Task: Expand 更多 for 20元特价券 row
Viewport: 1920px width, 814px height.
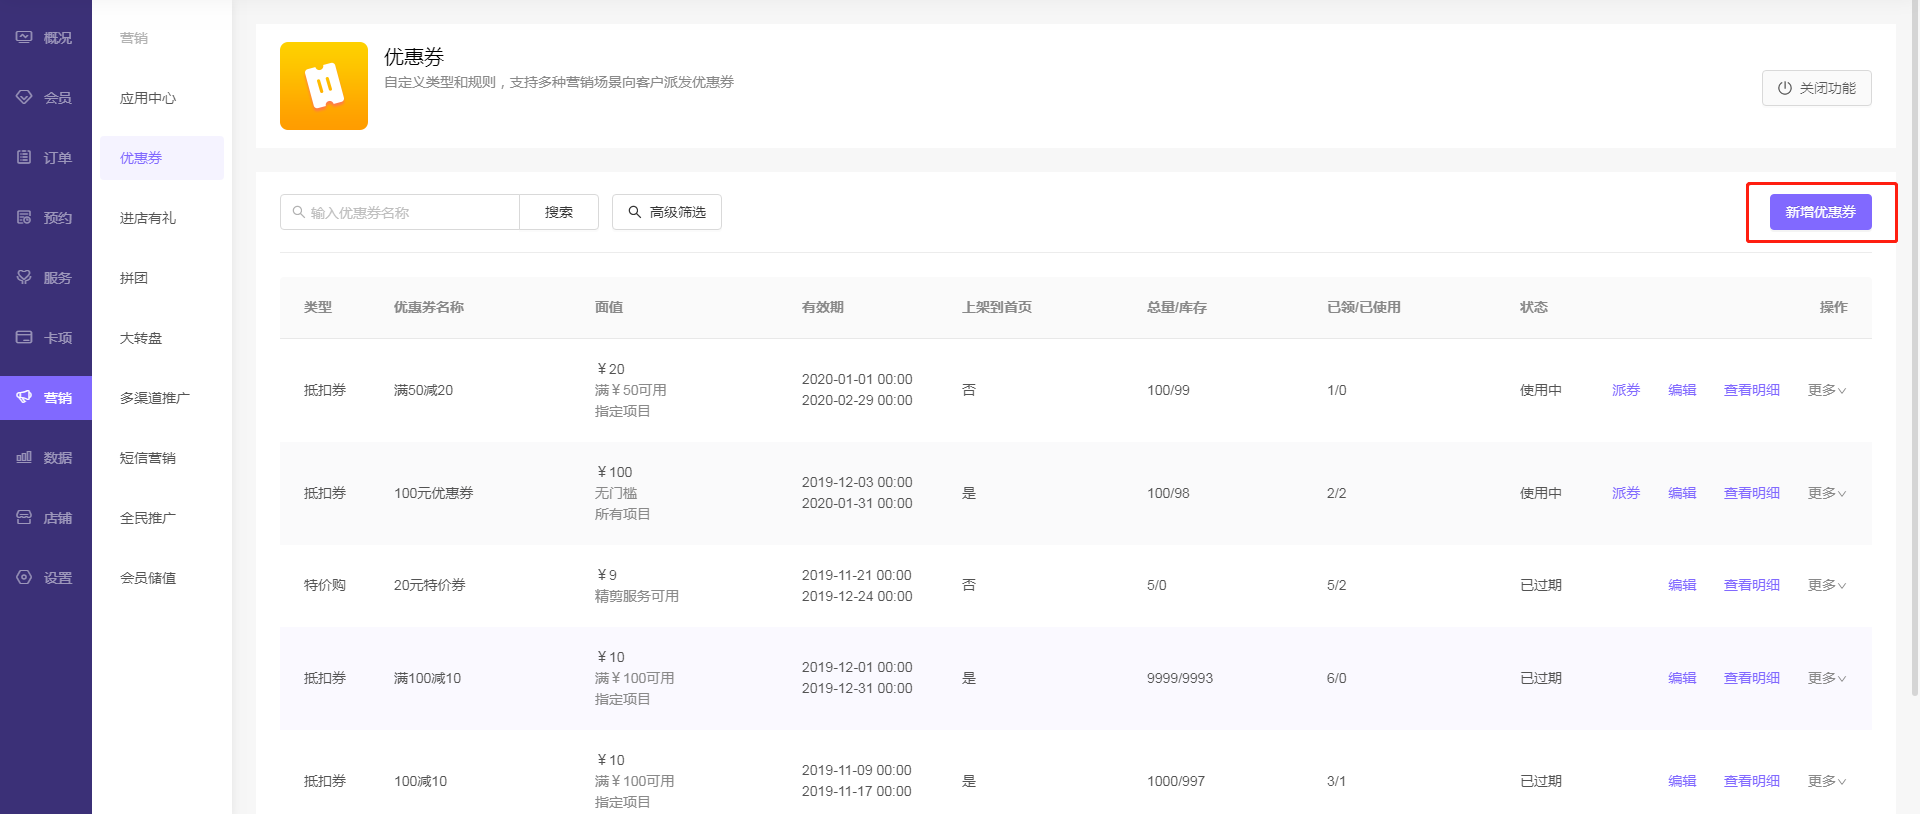Action: 1827,585
